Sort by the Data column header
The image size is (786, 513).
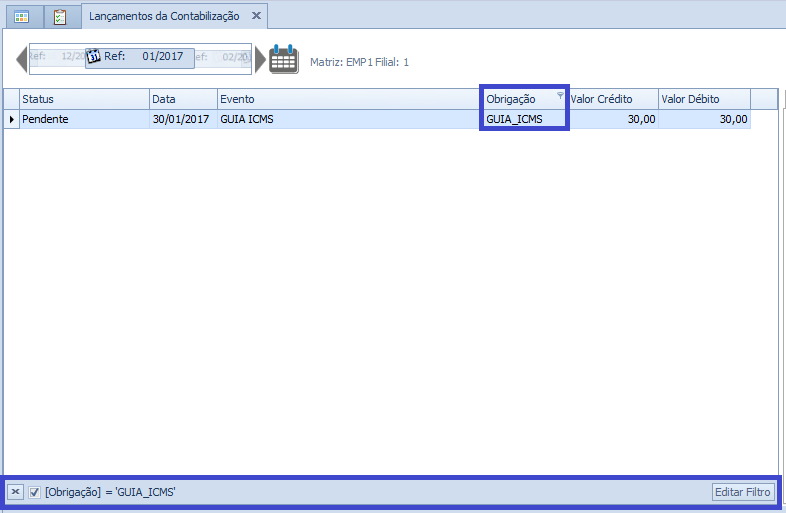(x=183, y=99)
